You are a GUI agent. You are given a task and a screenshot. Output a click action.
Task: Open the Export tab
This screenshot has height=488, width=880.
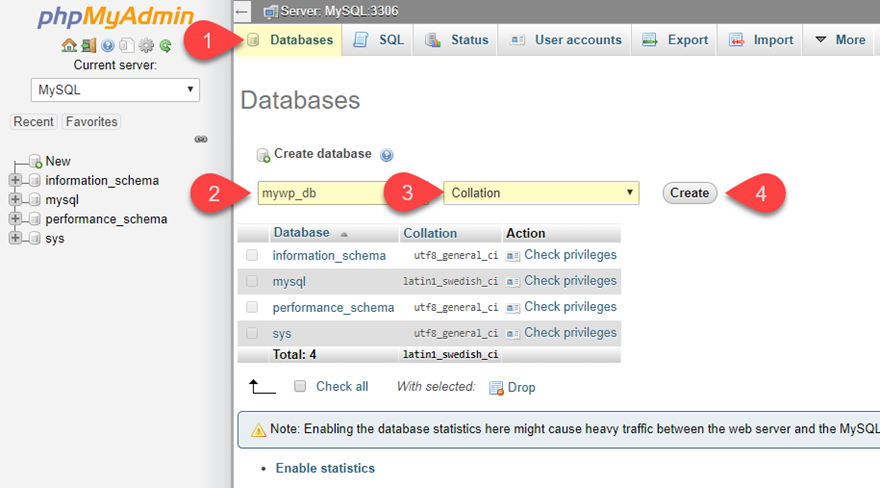[x=674, y=40]
